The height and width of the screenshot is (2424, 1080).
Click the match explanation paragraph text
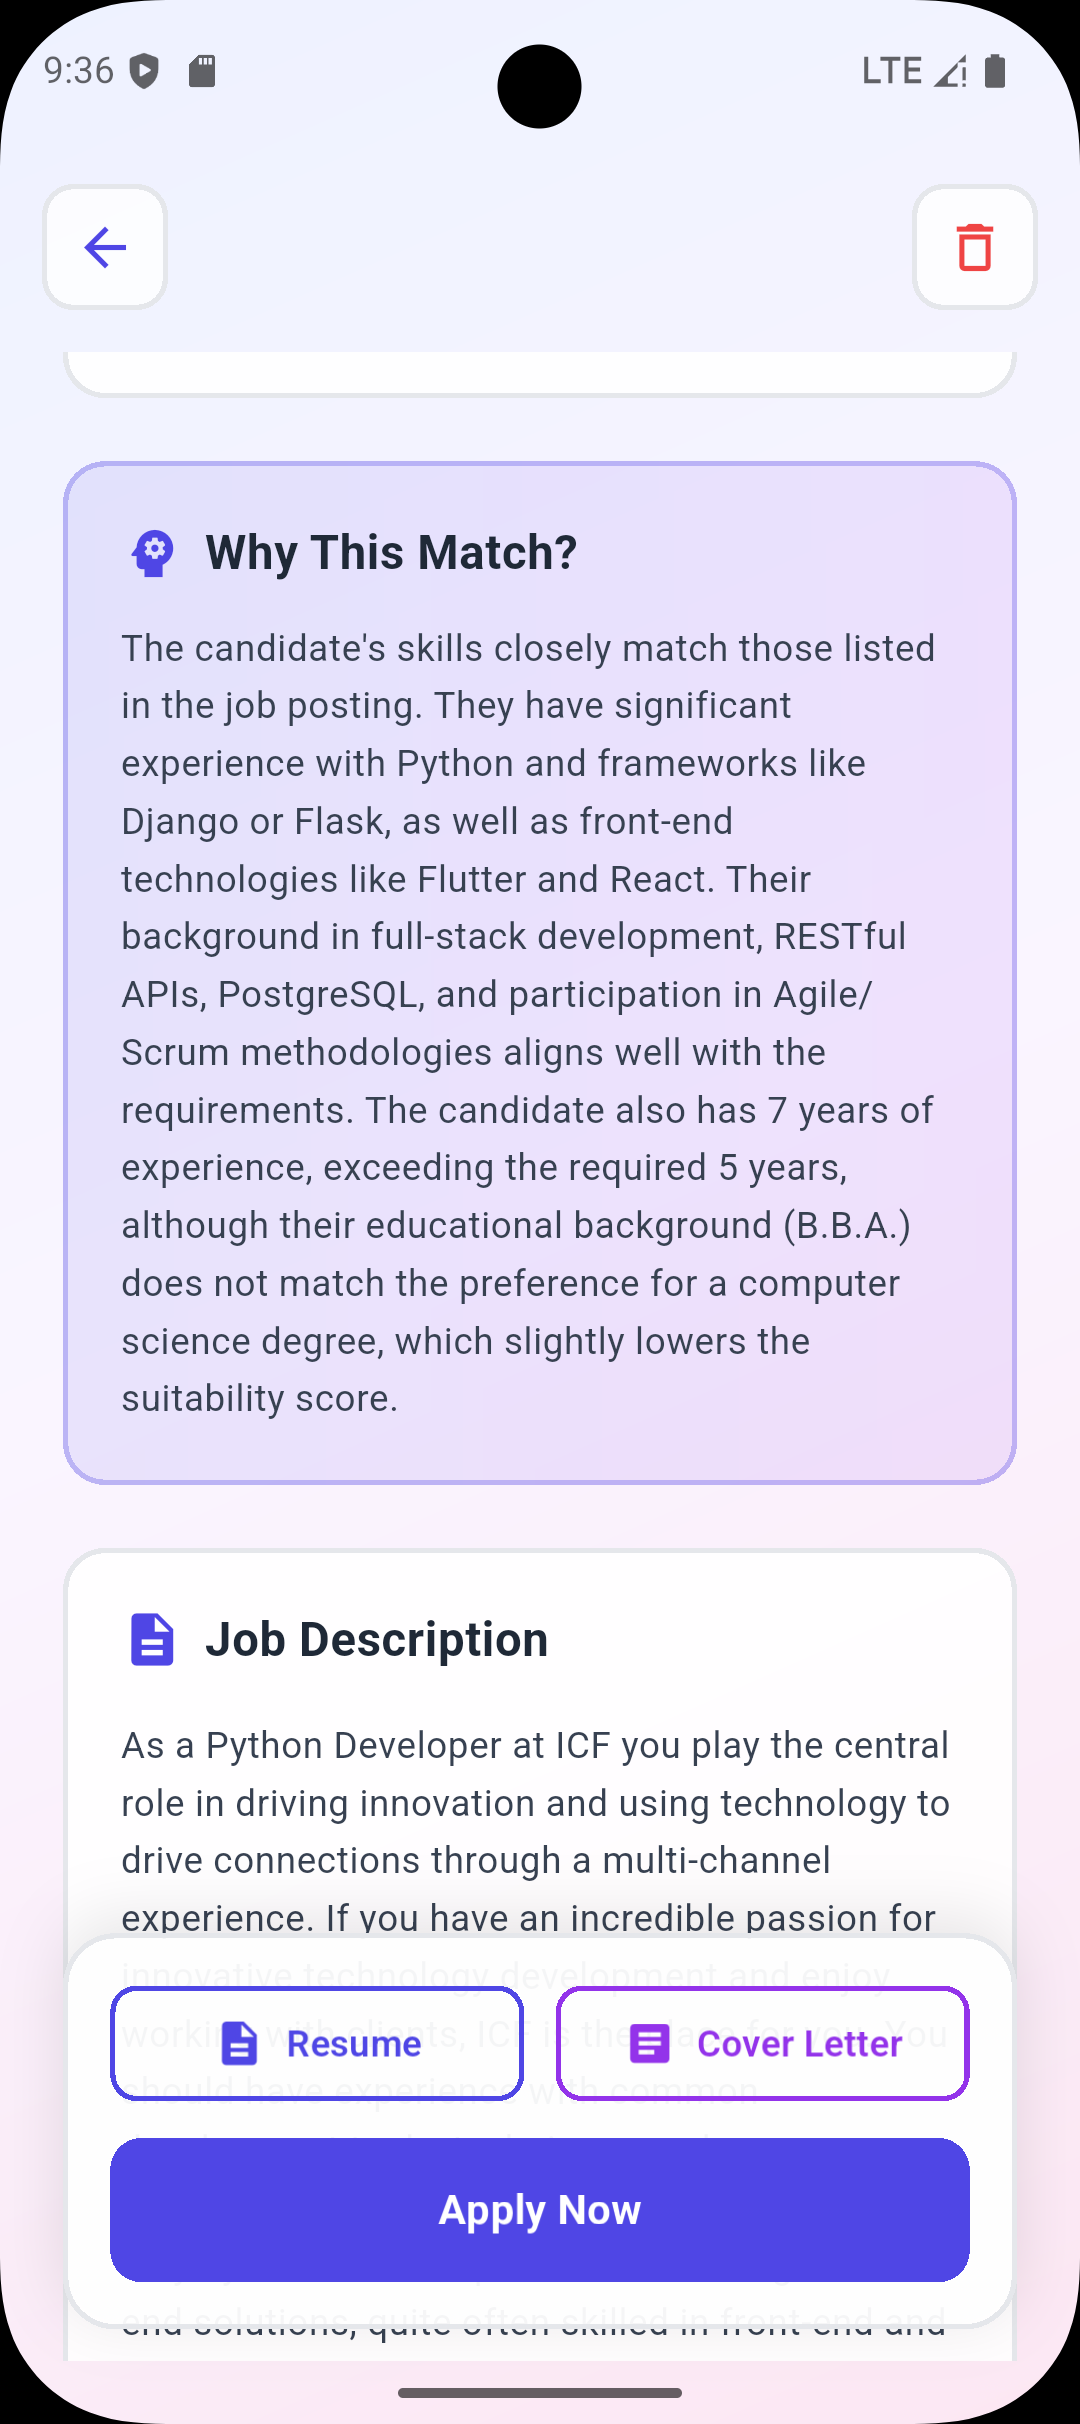click(530, 1022)
